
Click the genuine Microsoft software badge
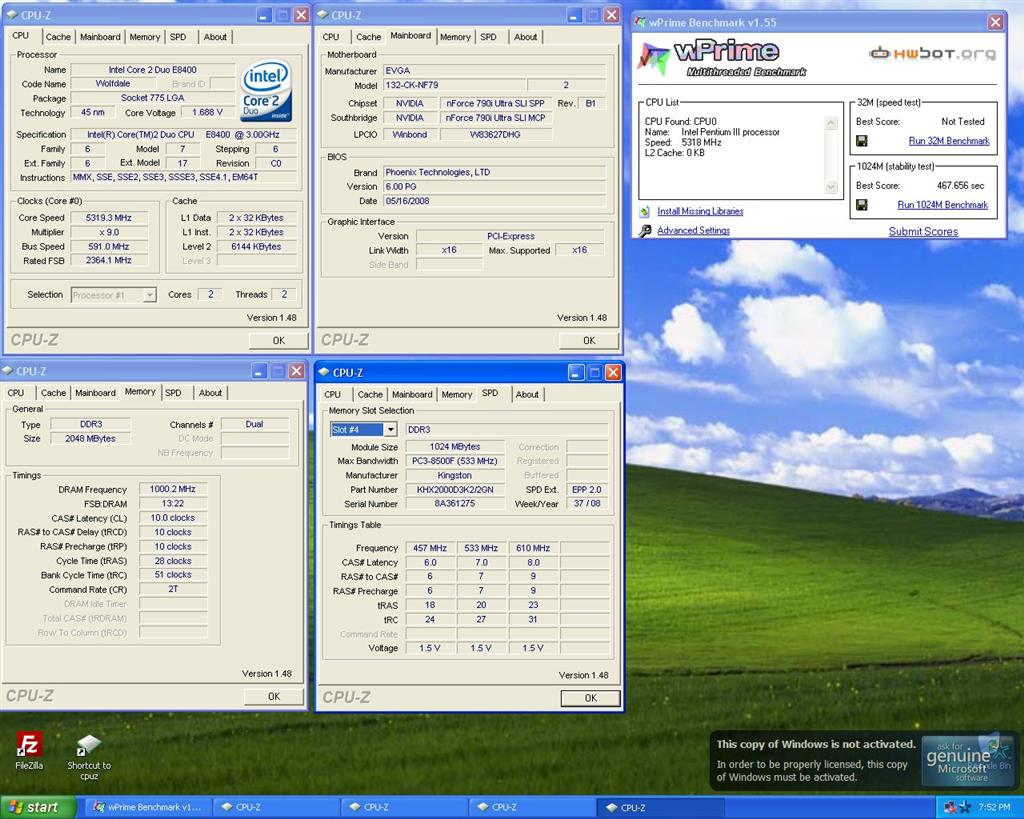(966, 760)
